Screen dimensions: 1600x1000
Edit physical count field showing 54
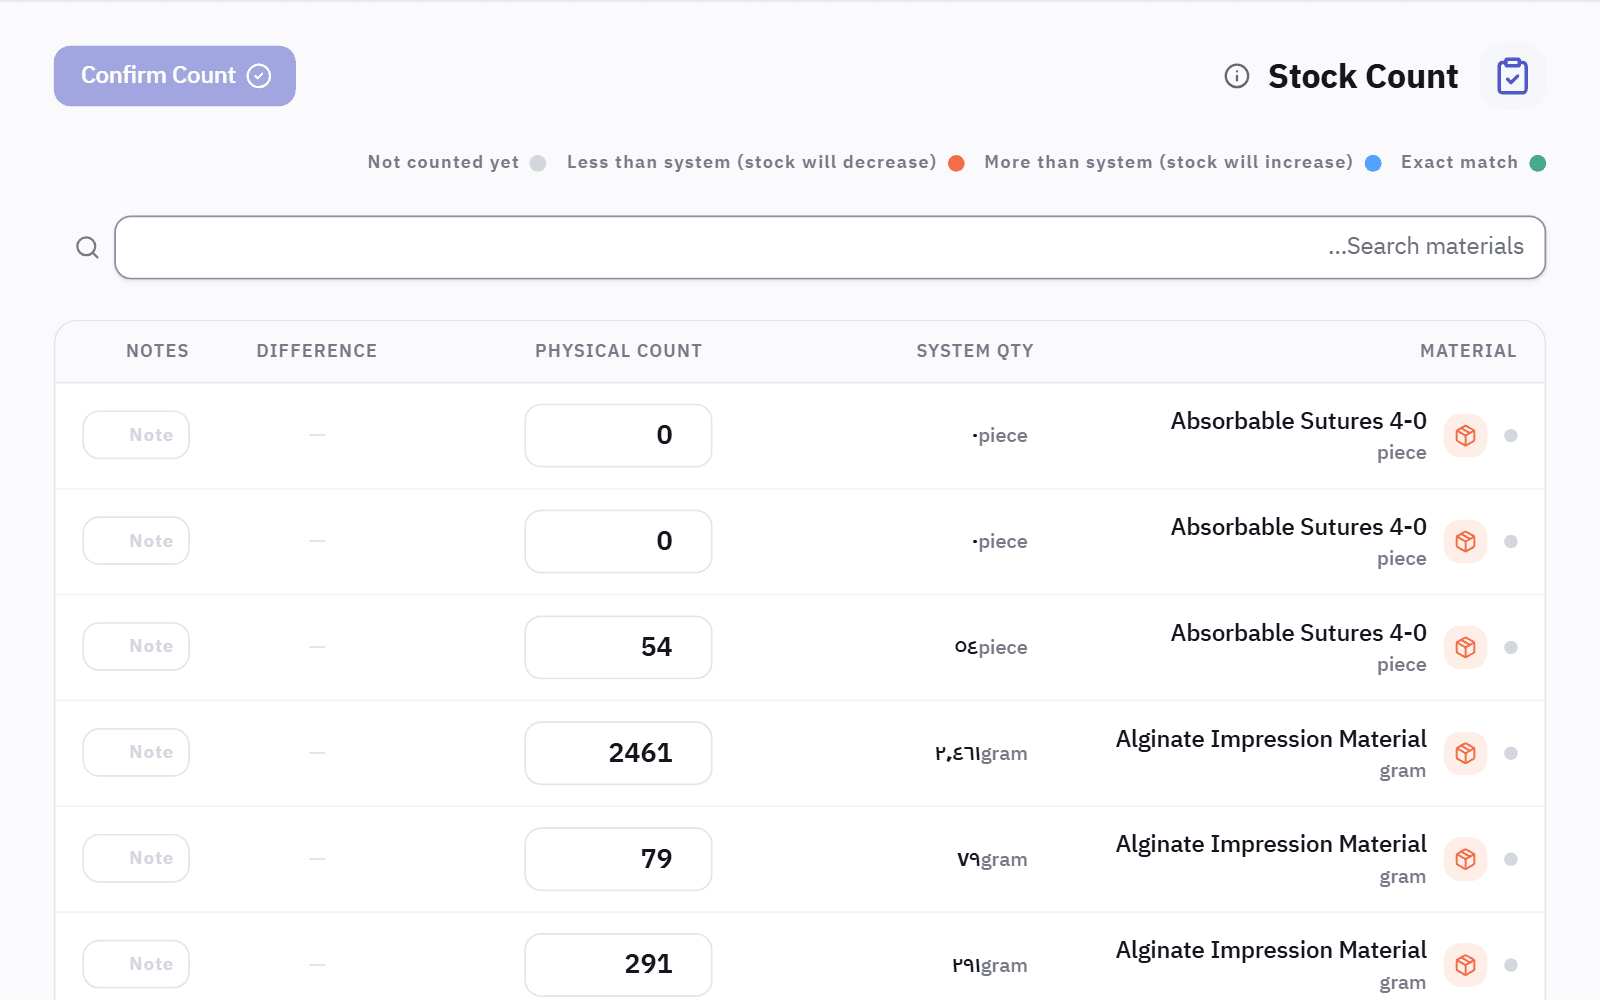point(618,647)
